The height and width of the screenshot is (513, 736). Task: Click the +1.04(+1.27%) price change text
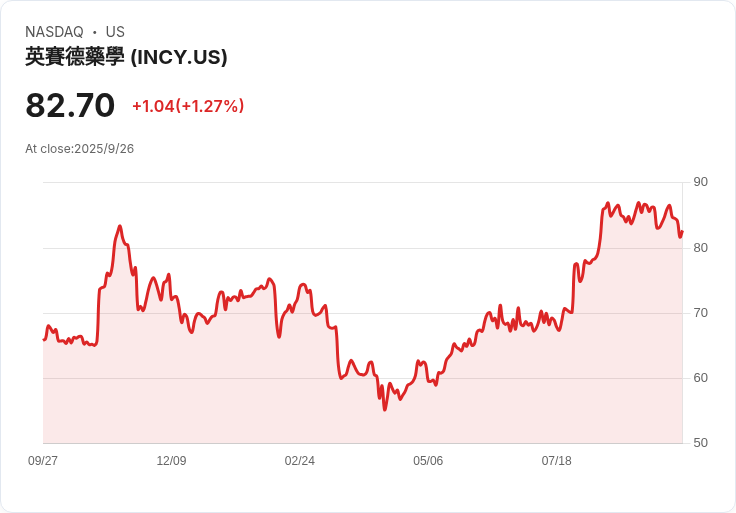pos(188,106)
